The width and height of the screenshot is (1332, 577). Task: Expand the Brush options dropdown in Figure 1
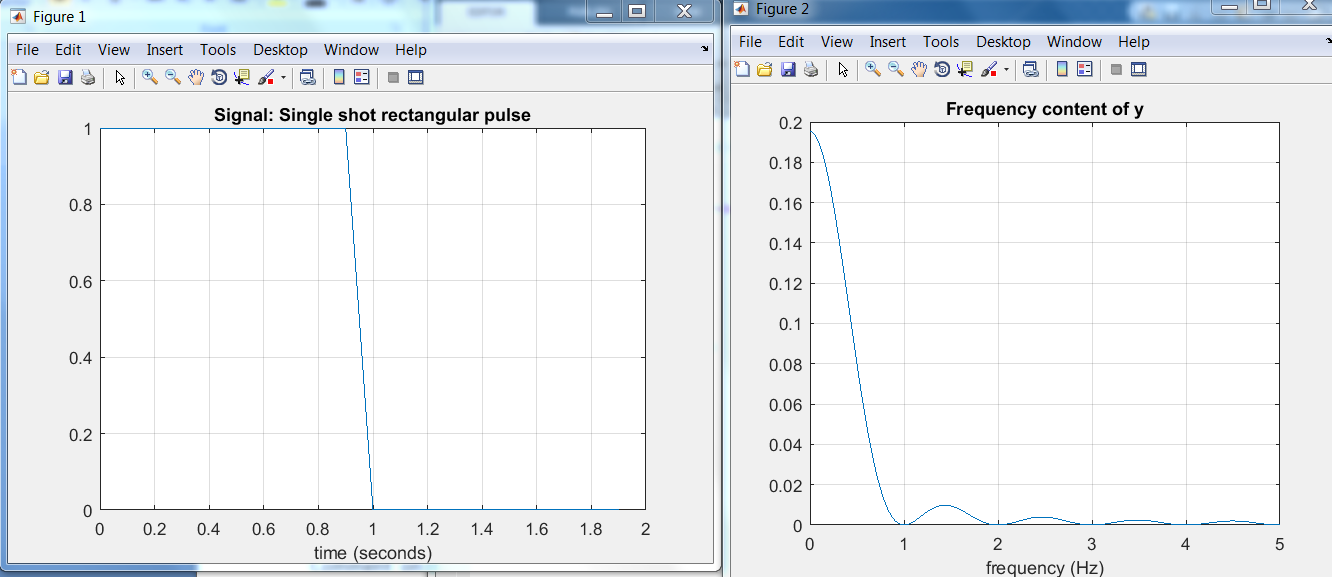(x=283, y=76)
